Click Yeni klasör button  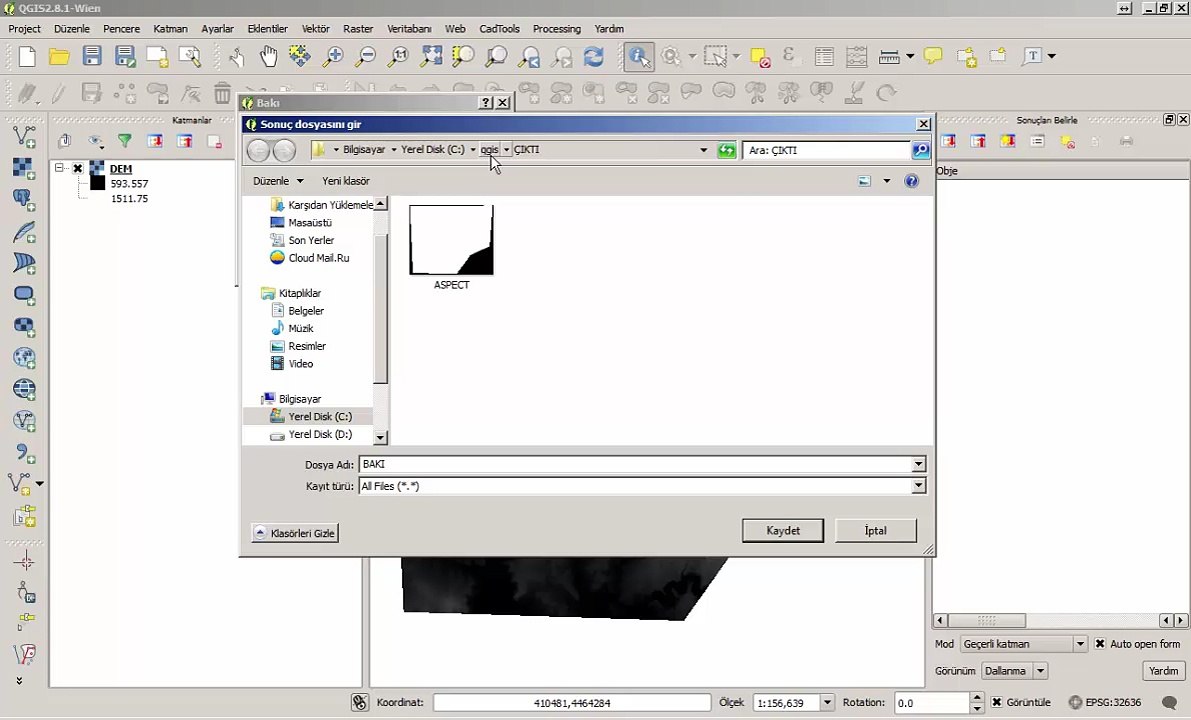coord(346,181)
